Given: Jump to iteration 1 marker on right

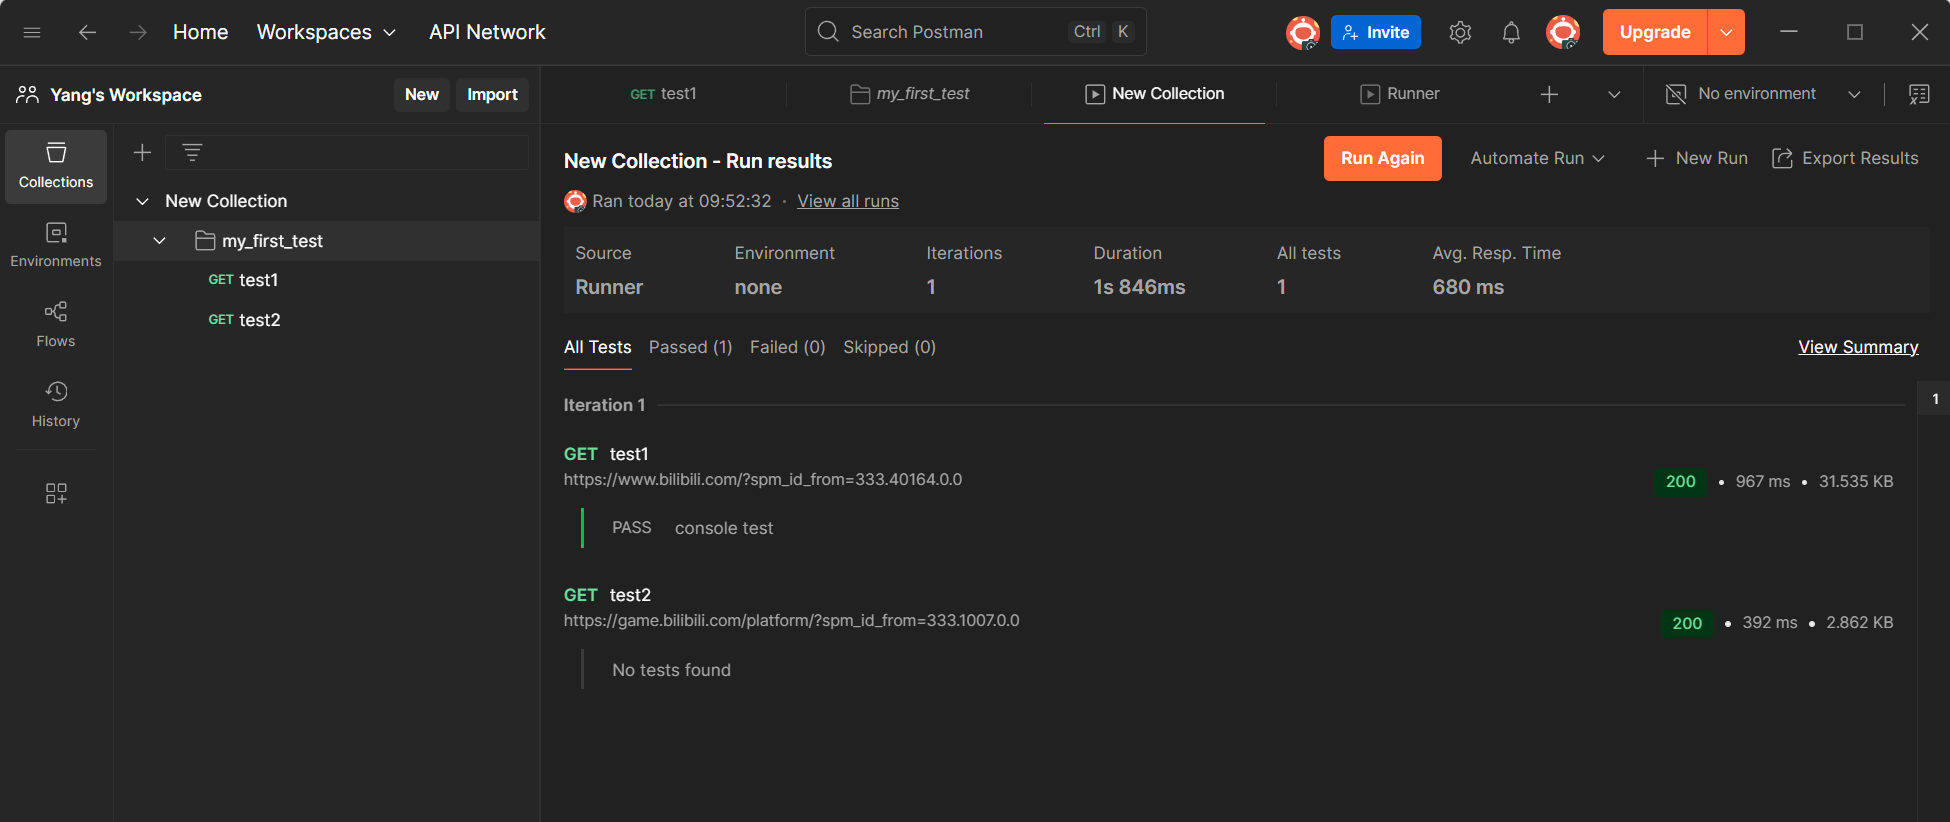Looking at the screenshot, I should (x=1935, y=399).
